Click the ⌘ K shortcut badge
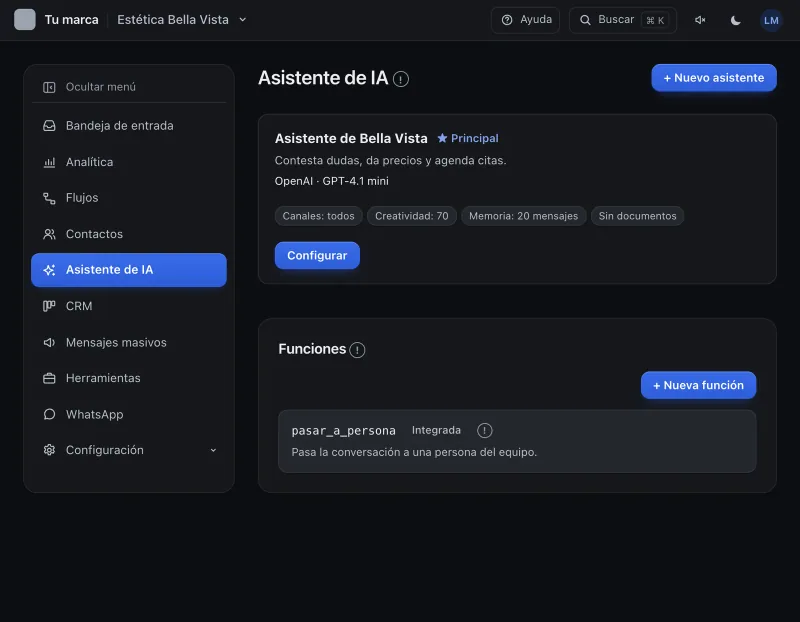Image resolution: width=800 pixels, height=622 pixels. (x=655, y=20)
